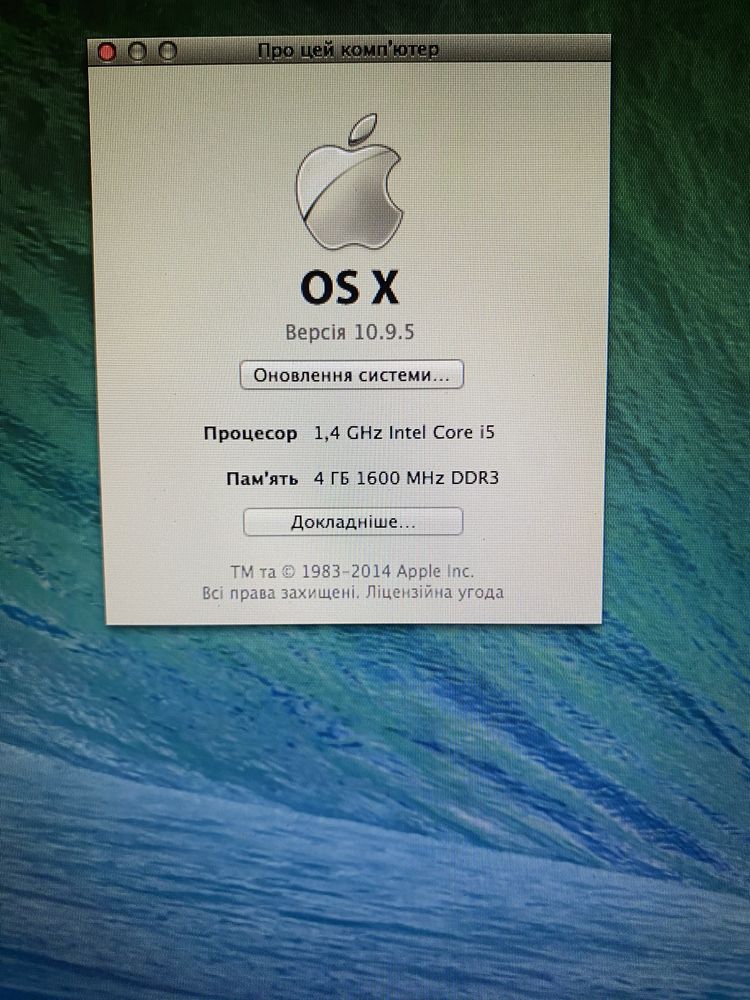Open the Ліцензійна угода link
Image resolution: width=750 pixels, height=1000 pixels.
(435, 592)
